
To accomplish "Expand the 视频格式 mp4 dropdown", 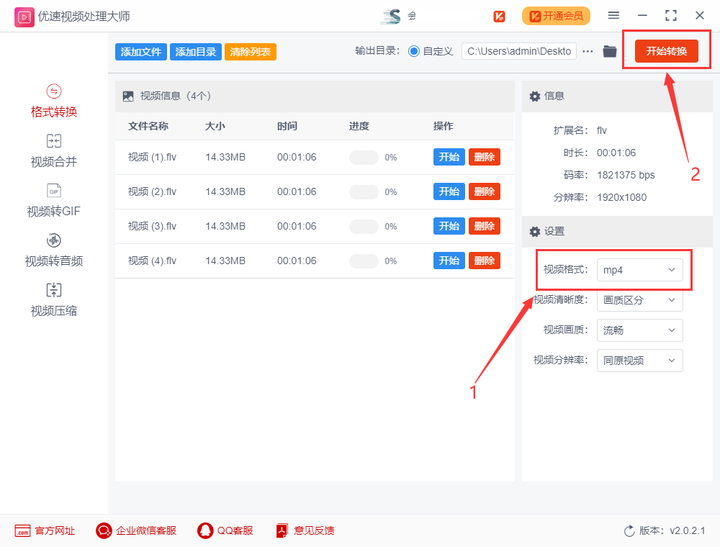I will click(x=640, y=270).
